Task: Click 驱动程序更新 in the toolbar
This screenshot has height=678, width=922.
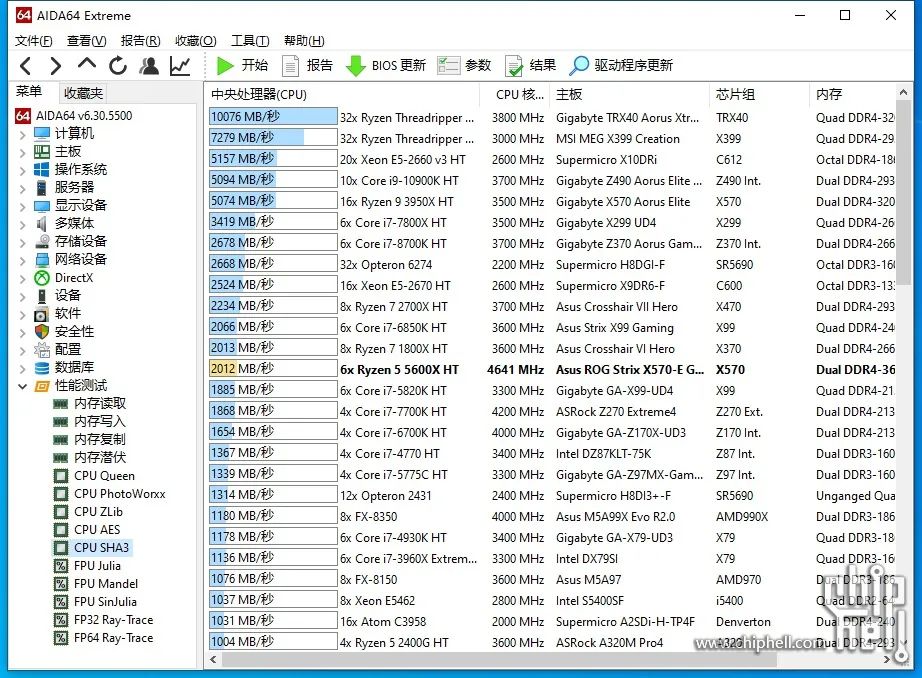Action: point(621,65)
